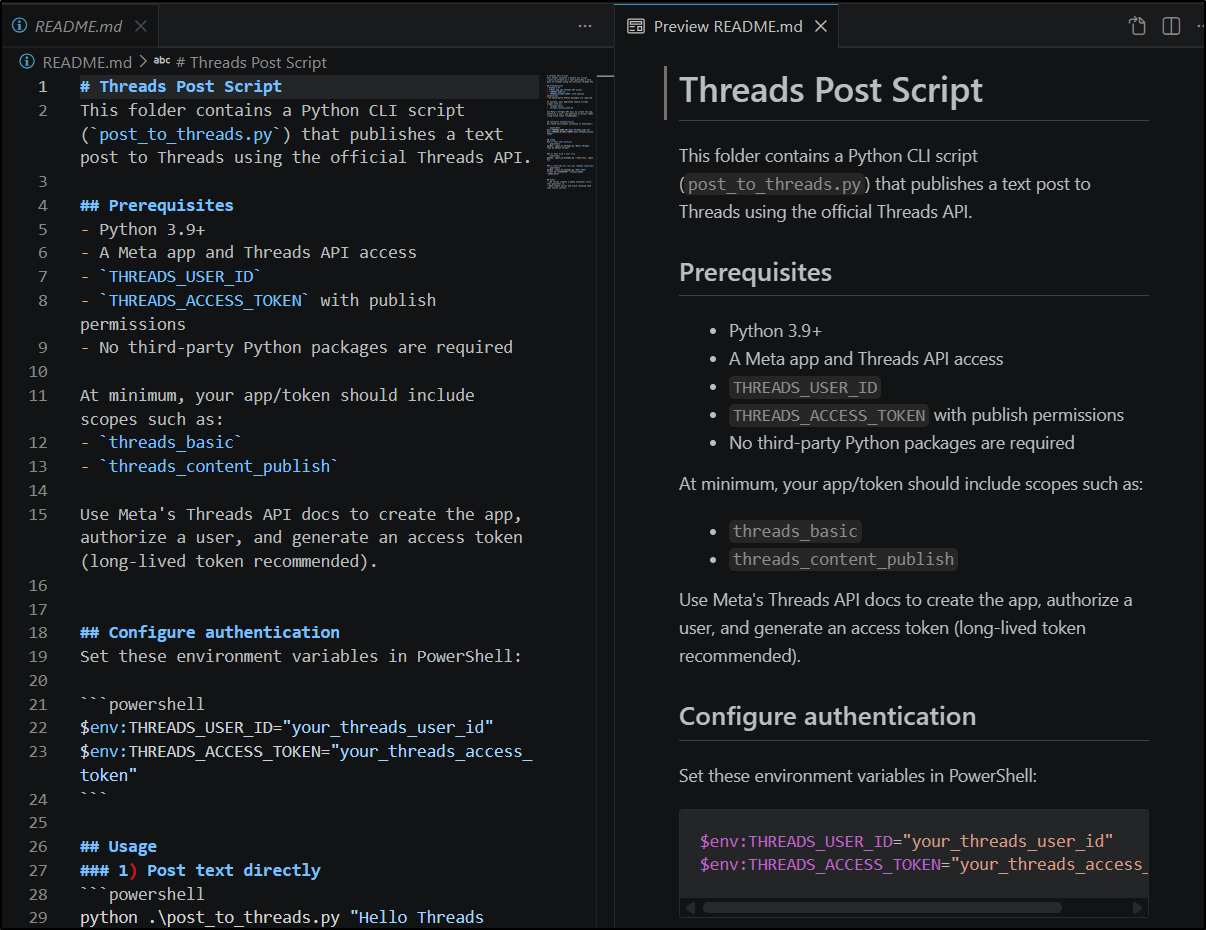This screenshot has height=930, width=1206.
Task: Click '`threads_basic`' on source line 12
Action: click(x=171, y=442)
